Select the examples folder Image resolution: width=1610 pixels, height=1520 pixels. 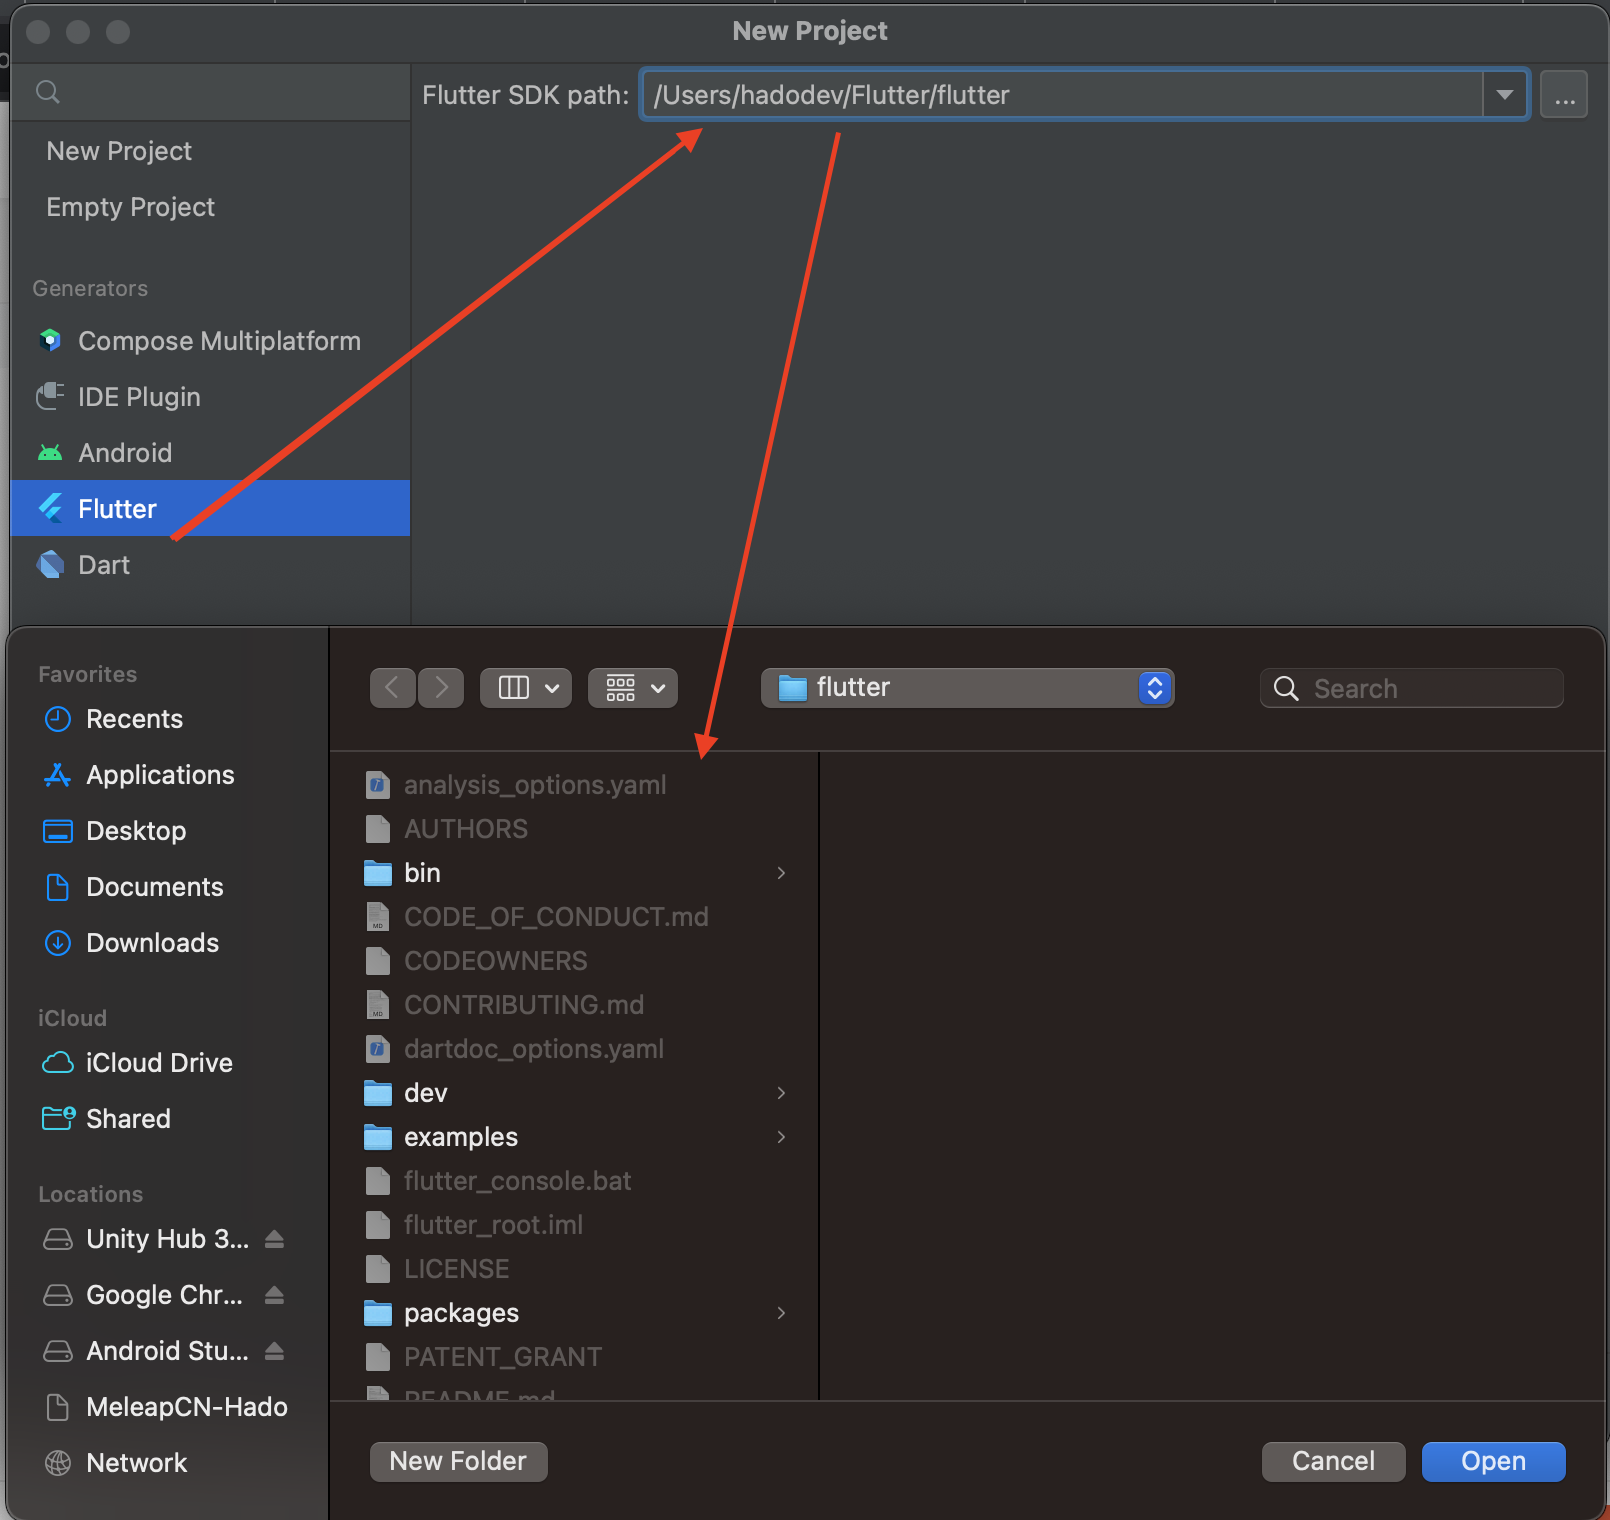[x=575, y=1137]
